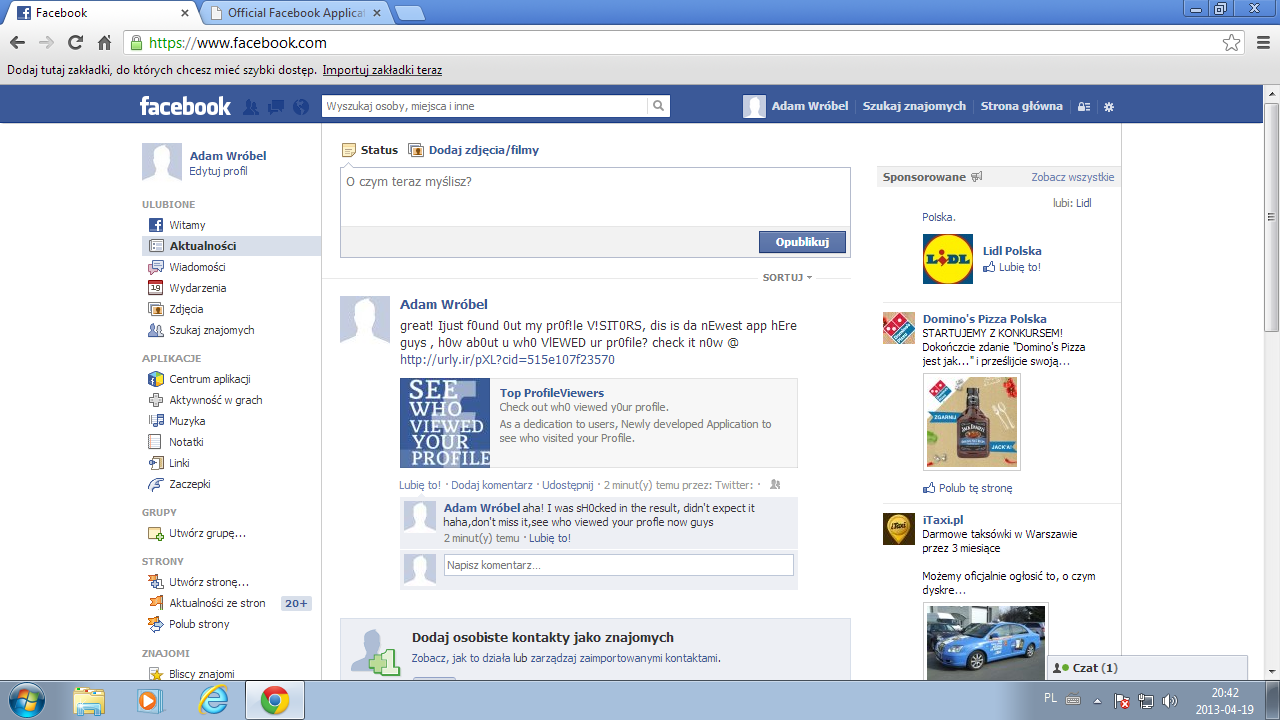Click Zobacz wszystkie in Sponsorowane
Image resolution: width=1280 pixels, height=720 pixels.
tap(1072, 177)
